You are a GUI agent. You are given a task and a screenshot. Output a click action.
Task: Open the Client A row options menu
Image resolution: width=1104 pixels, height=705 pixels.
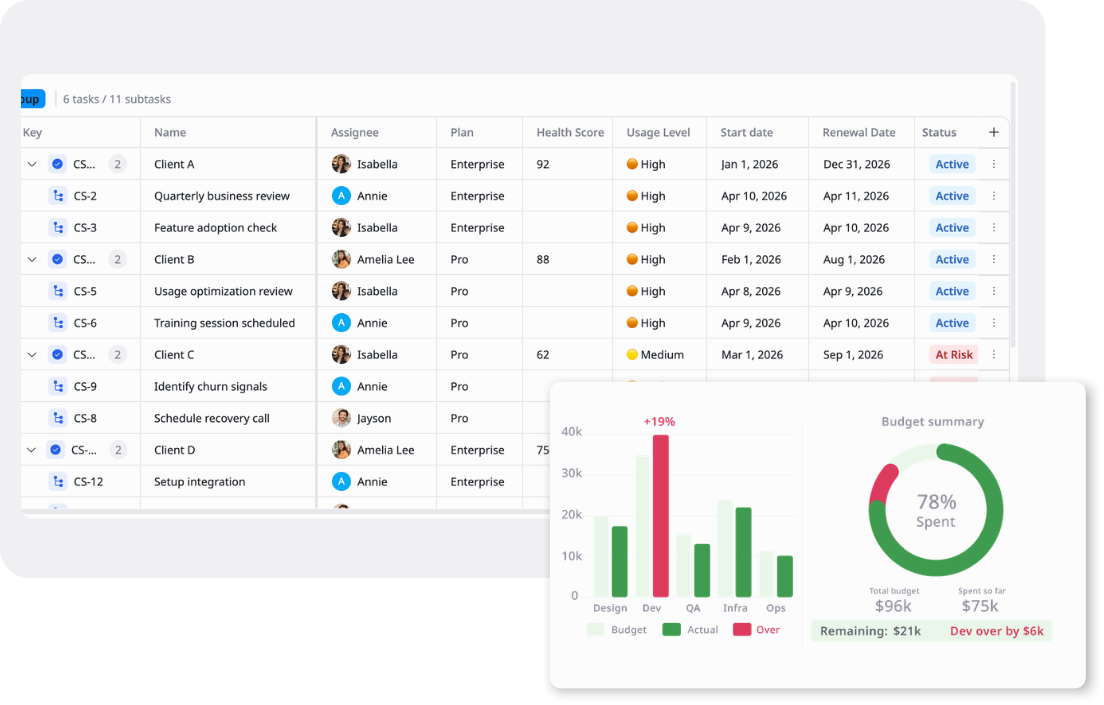(993, 164)
